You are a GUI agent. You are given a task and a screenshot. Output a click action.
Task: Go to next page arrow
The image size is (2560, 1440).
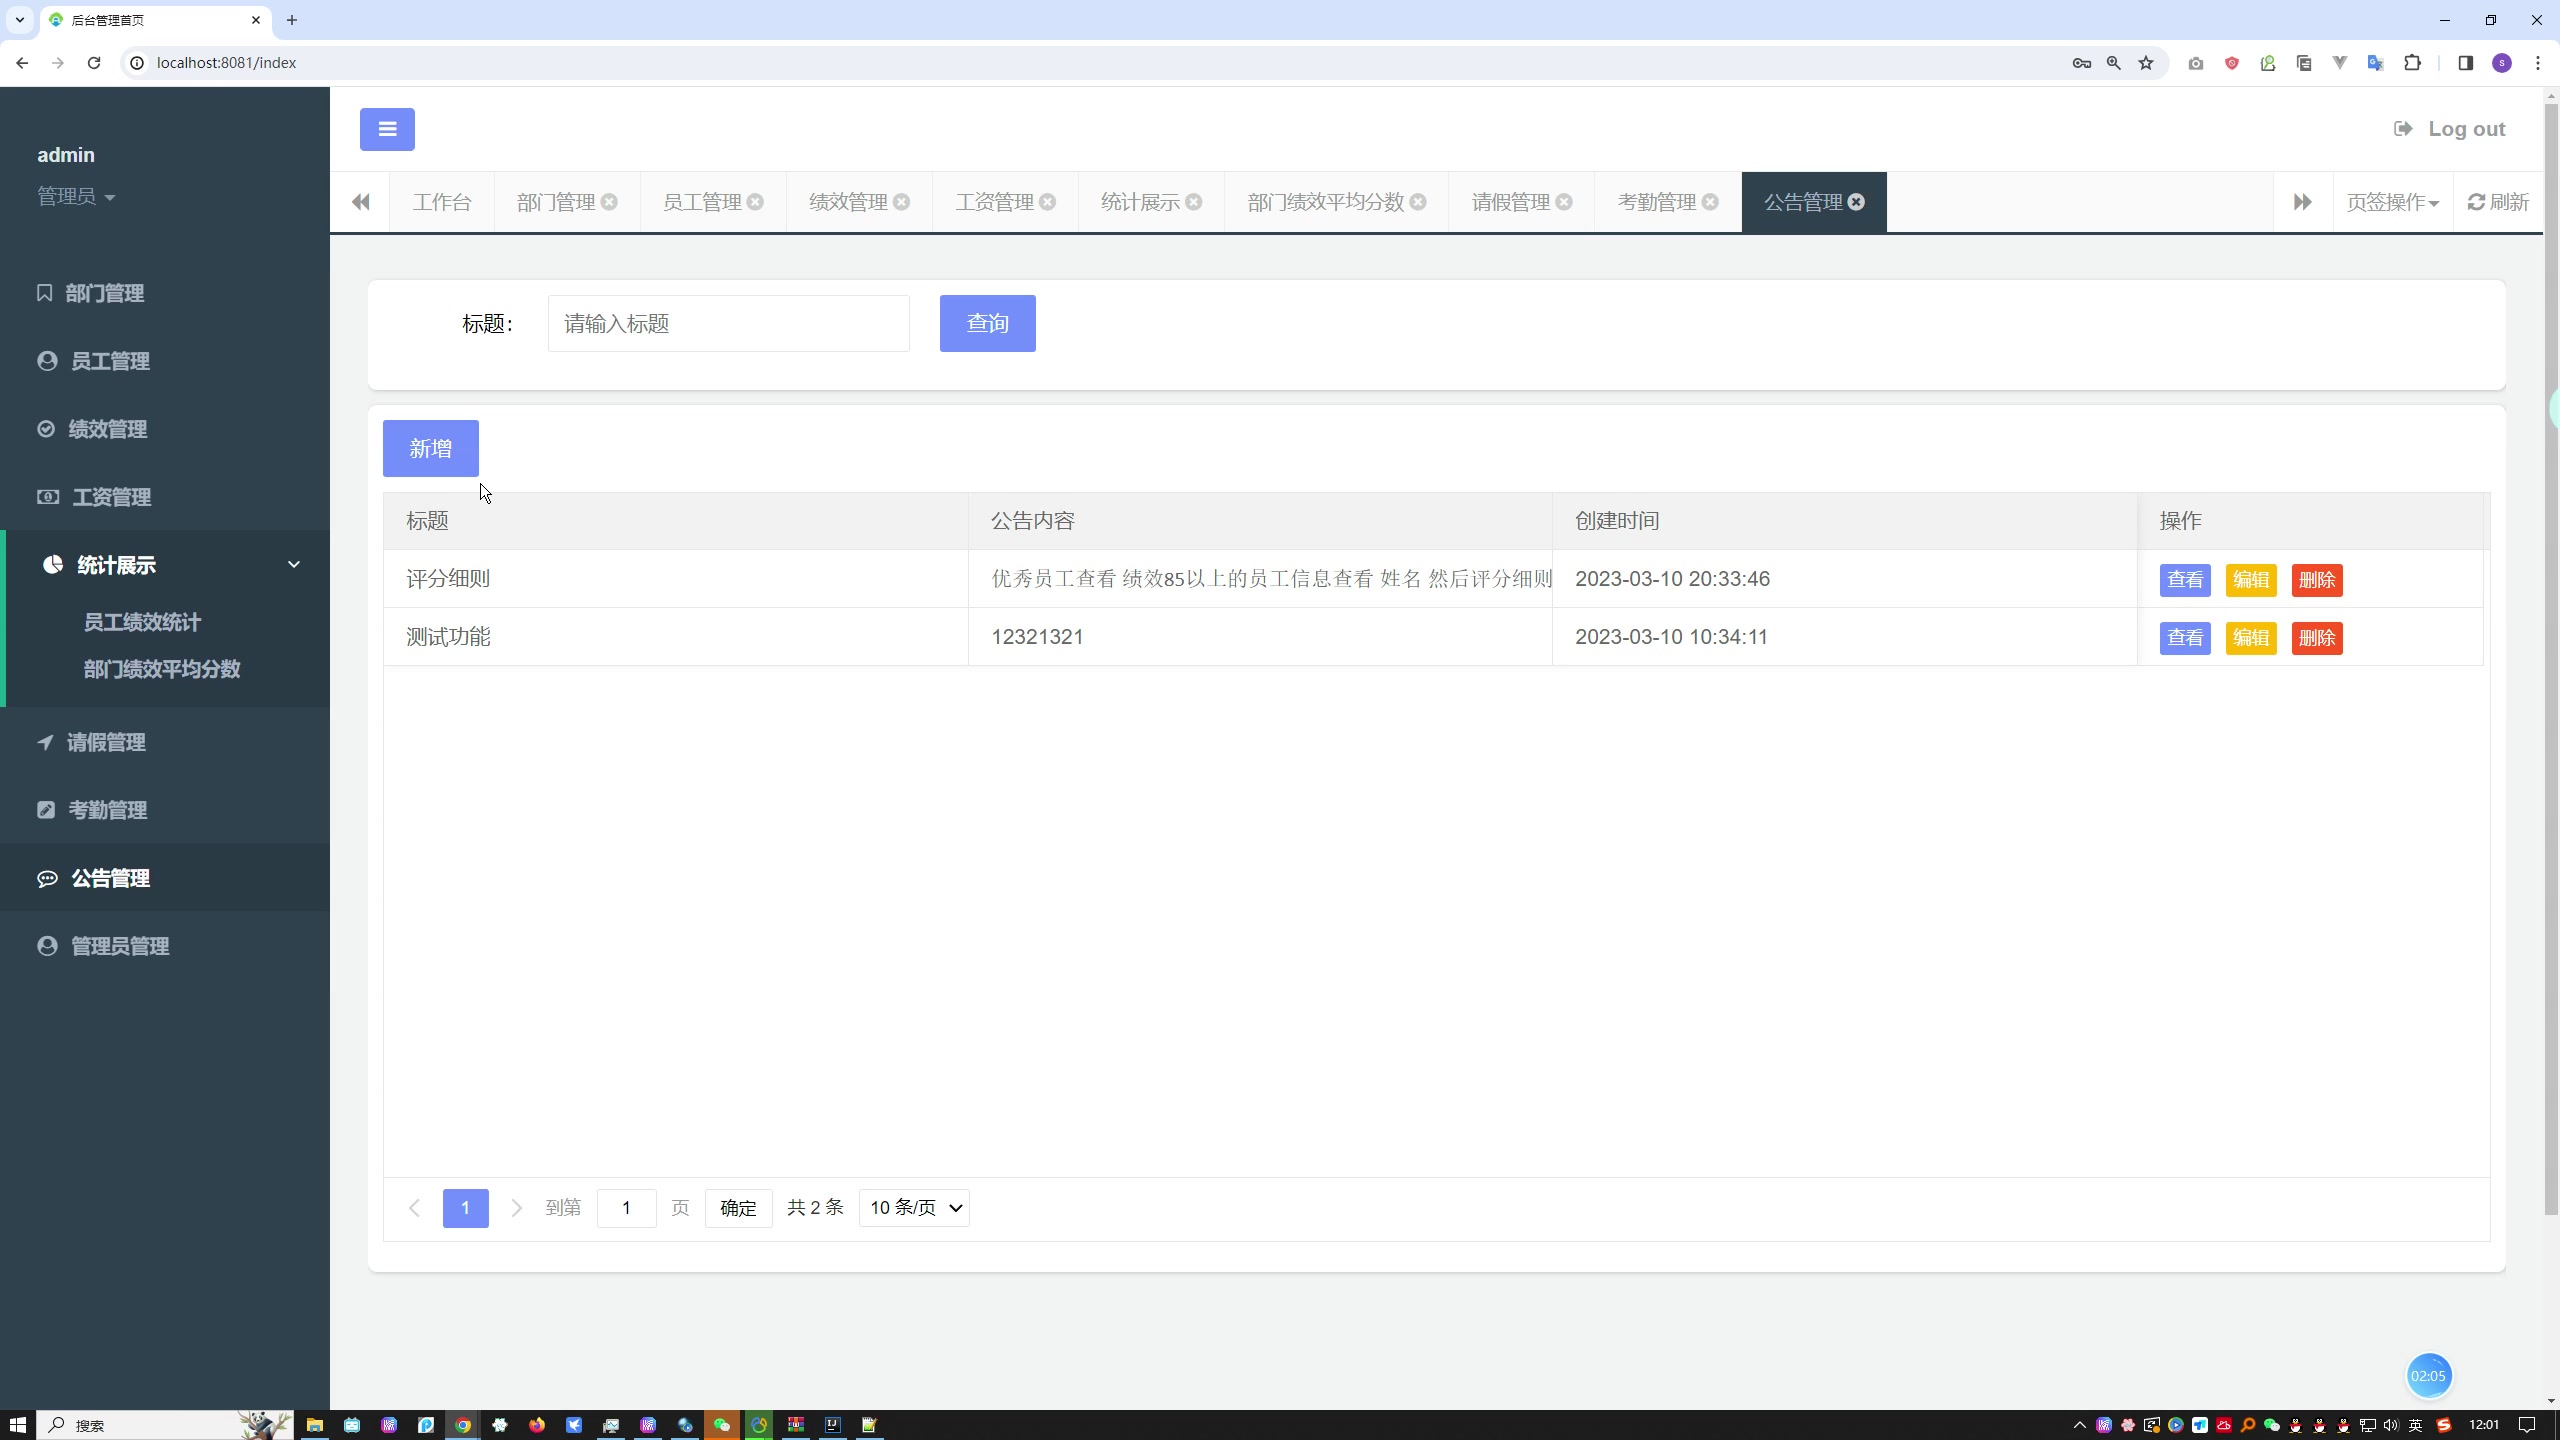pos(516,1208)
